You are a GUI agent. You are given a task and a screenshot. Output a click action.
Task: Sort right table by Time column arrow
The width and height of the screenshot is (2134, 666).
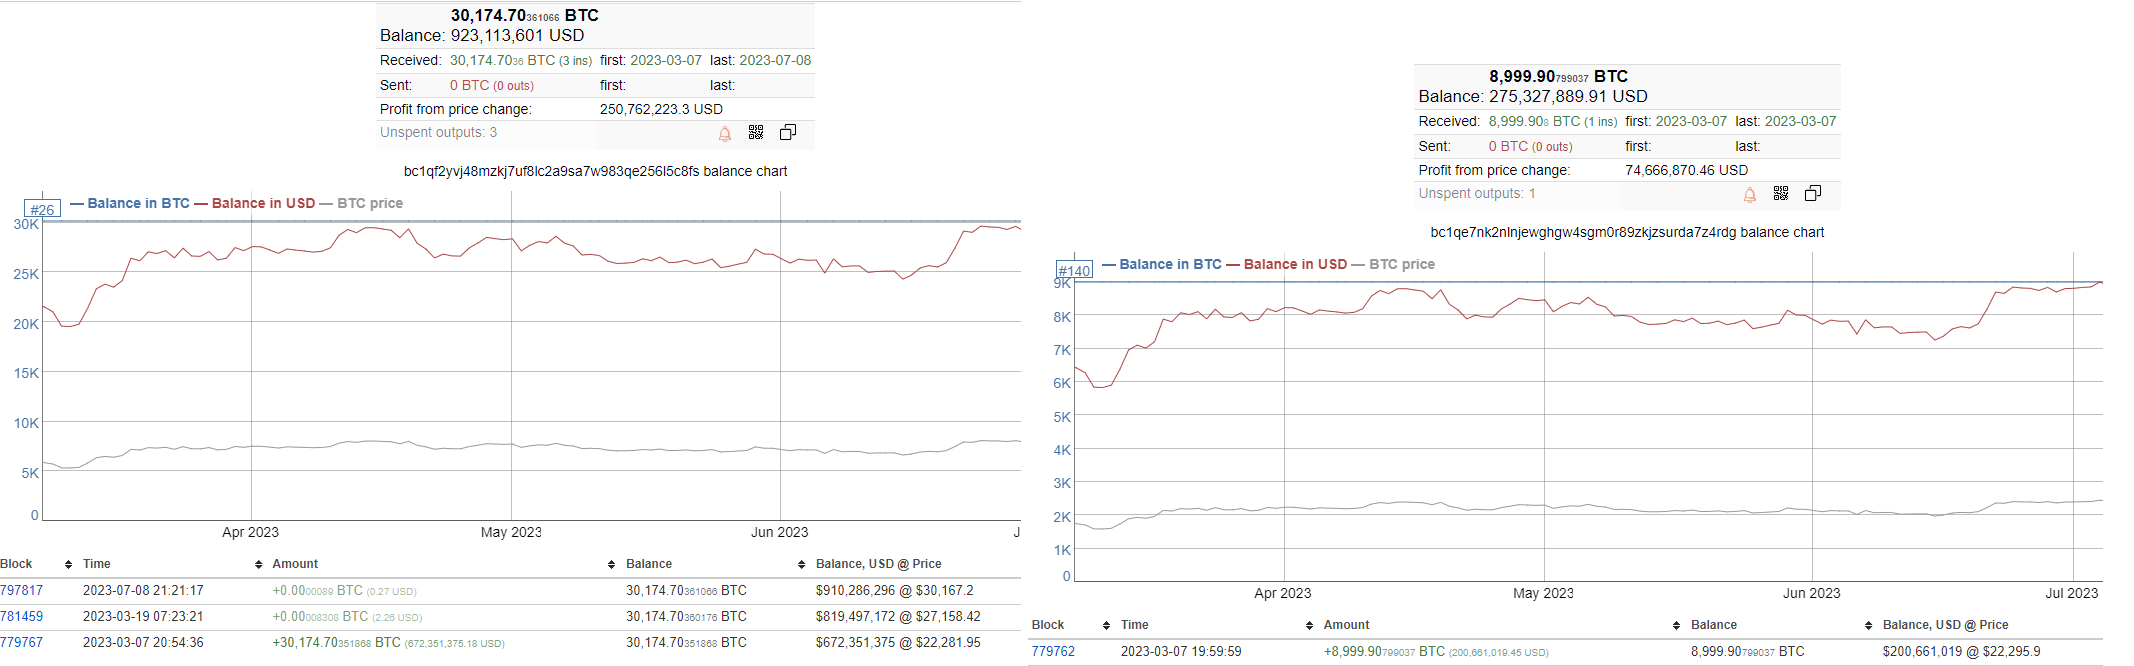(1309, 626)
